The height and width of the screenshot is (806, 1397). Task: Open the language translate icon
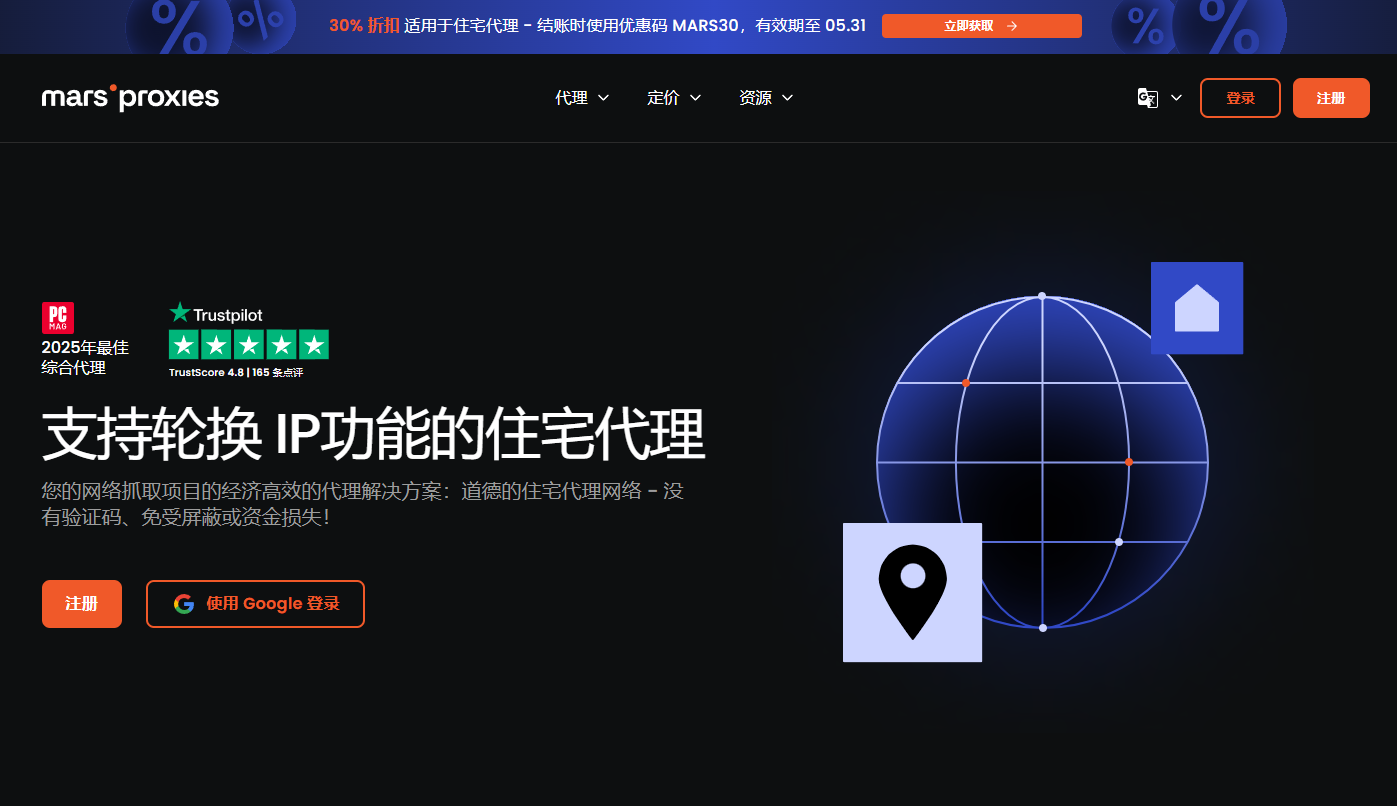point(1148,98)
